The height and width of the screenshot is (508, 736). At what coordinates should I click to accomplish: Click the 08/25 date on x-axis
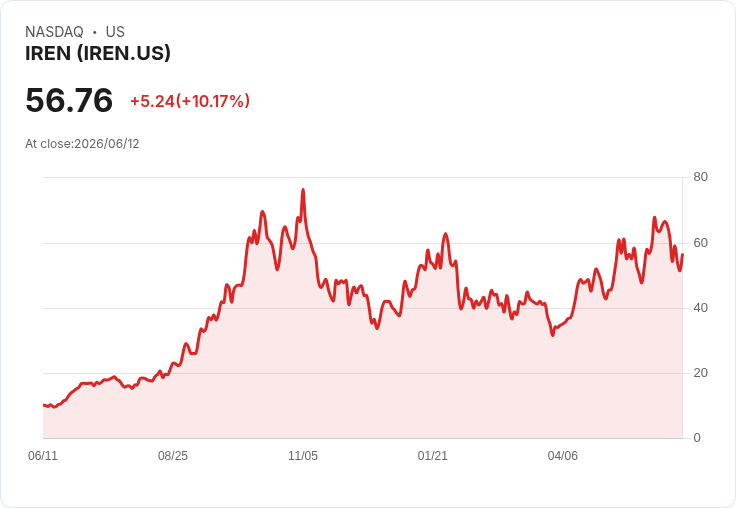click(173, 456)
